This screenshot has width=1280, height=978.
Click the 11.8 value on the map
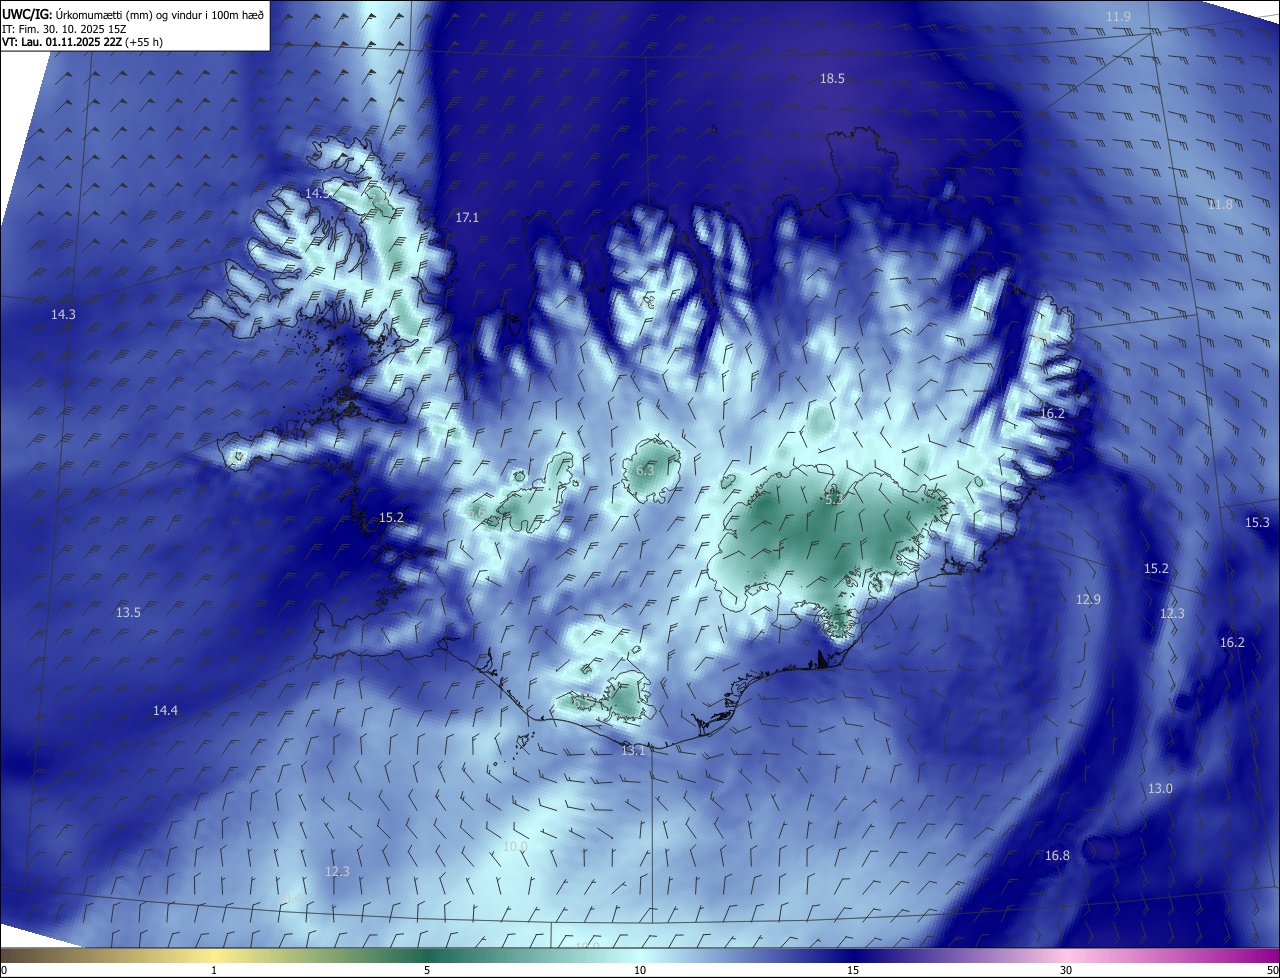tap(1220, 204)
